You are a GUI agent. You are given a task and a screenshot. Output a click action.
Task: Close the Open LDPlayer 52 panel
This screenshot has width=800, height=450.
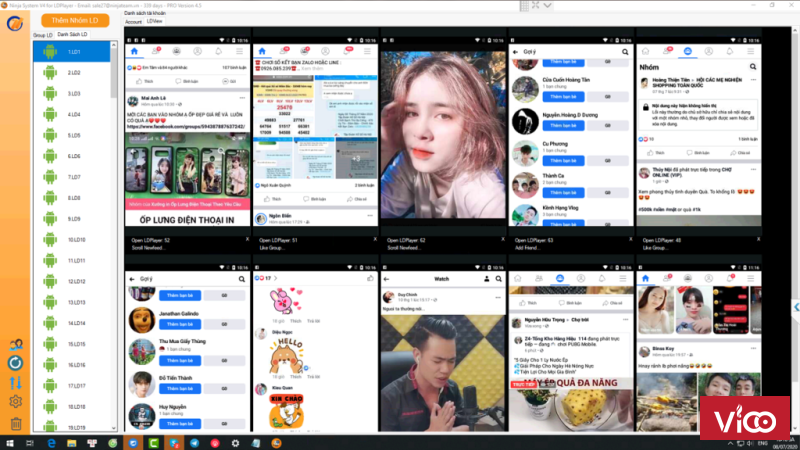pyautogui.click(x=247, y=239)
